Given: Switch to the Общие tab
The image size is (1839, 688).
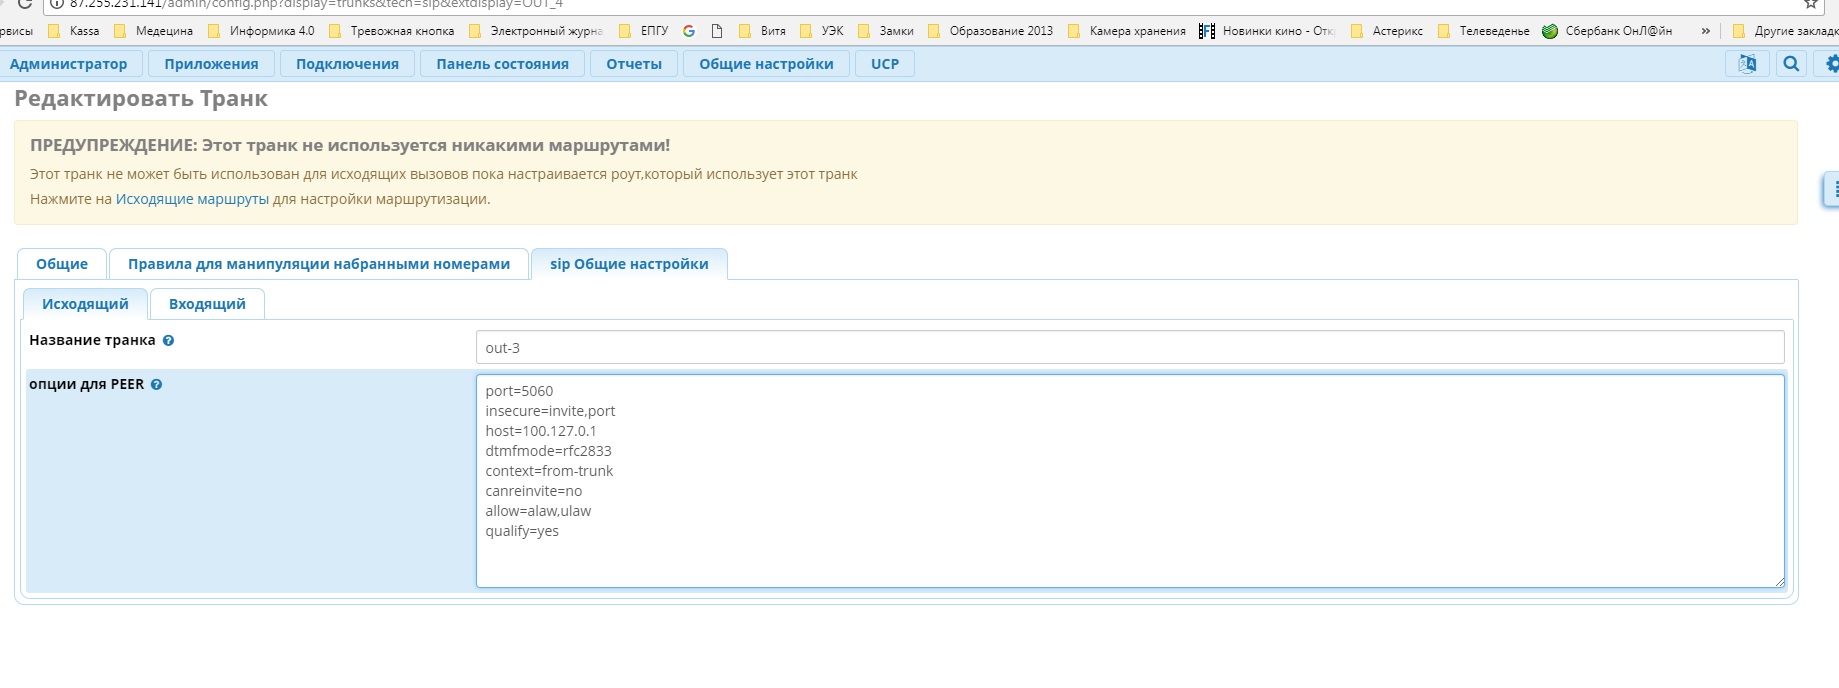Looking at the screenshot, I should (62, 264).
